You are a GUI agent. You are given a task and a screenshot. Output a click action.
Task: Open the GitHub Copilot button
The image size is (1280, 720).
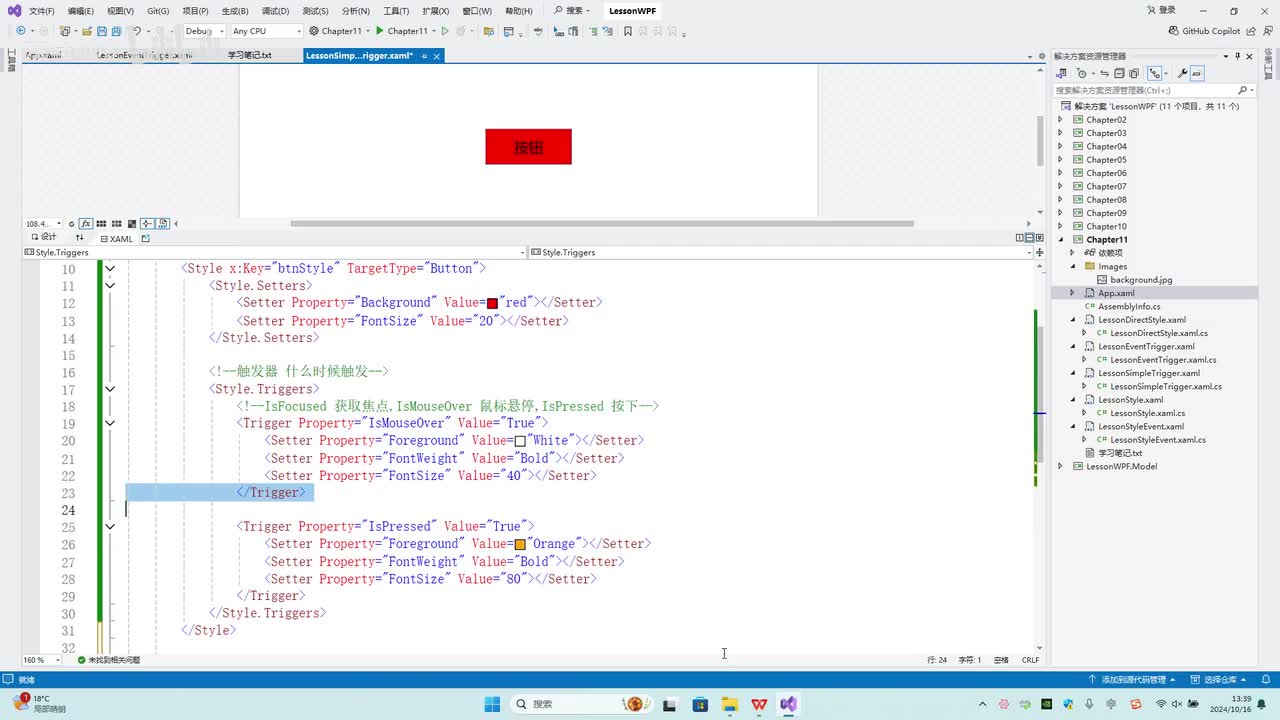tap(1205, 31)
